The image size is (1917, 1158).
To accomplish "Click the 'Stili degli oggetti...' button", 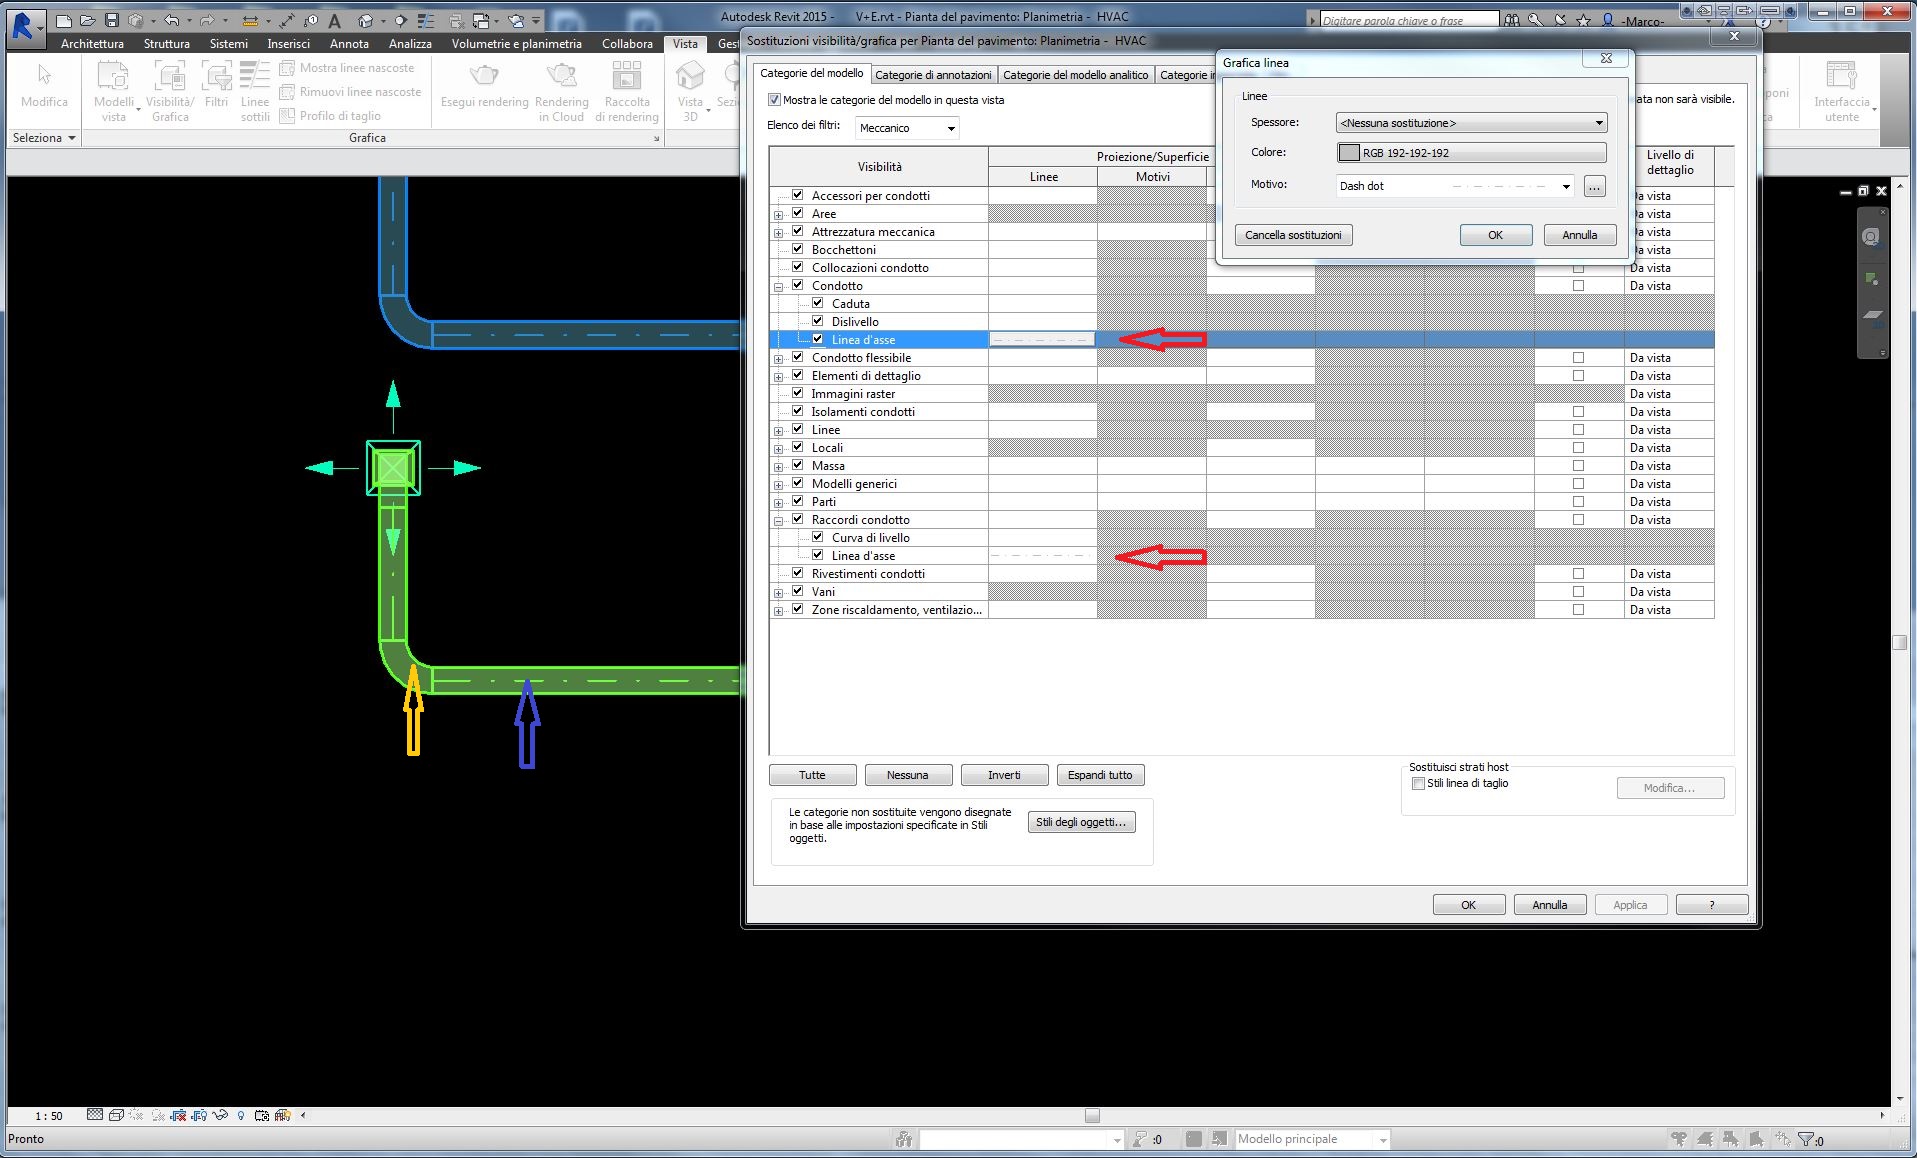I will 1081,822.
